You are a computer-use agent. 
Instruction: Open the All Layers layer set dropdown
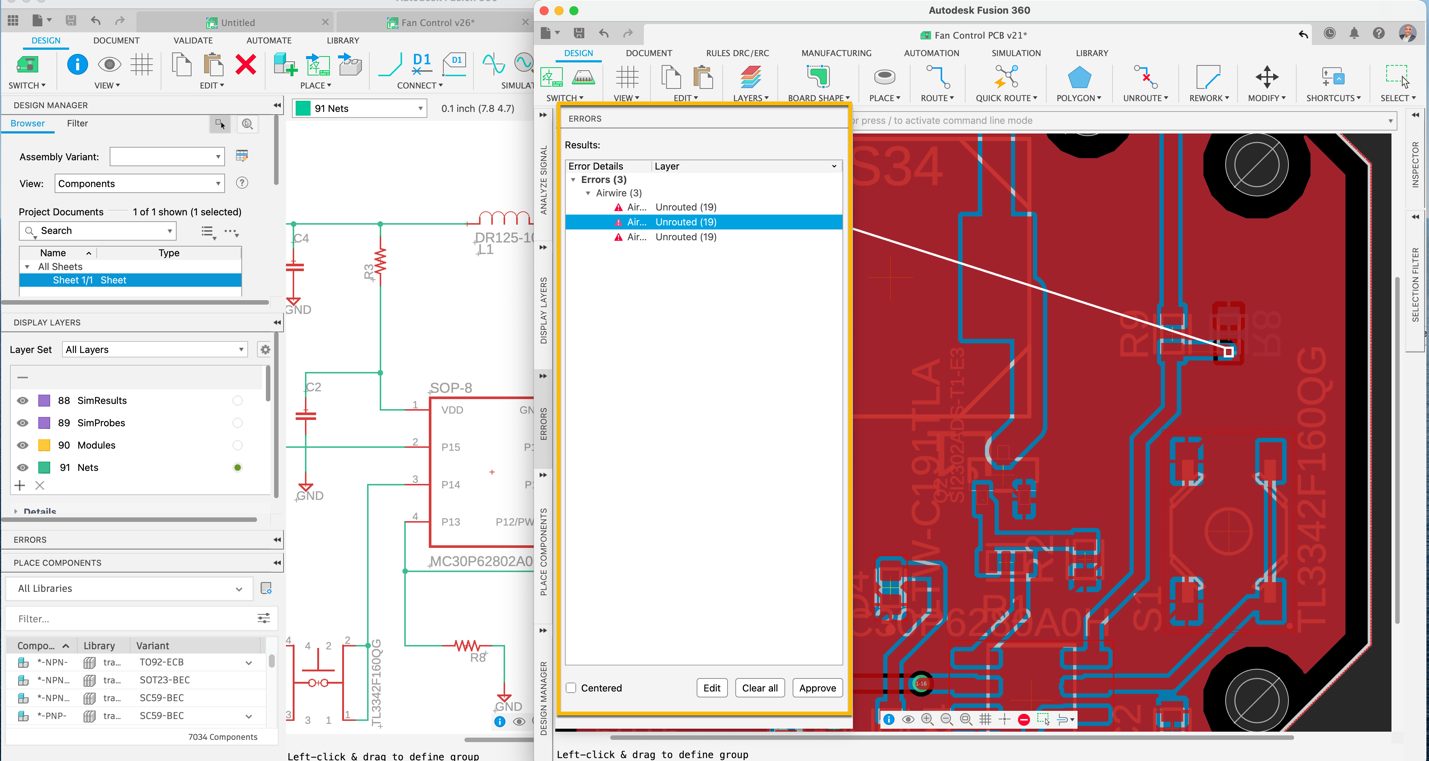pos(154,349)
